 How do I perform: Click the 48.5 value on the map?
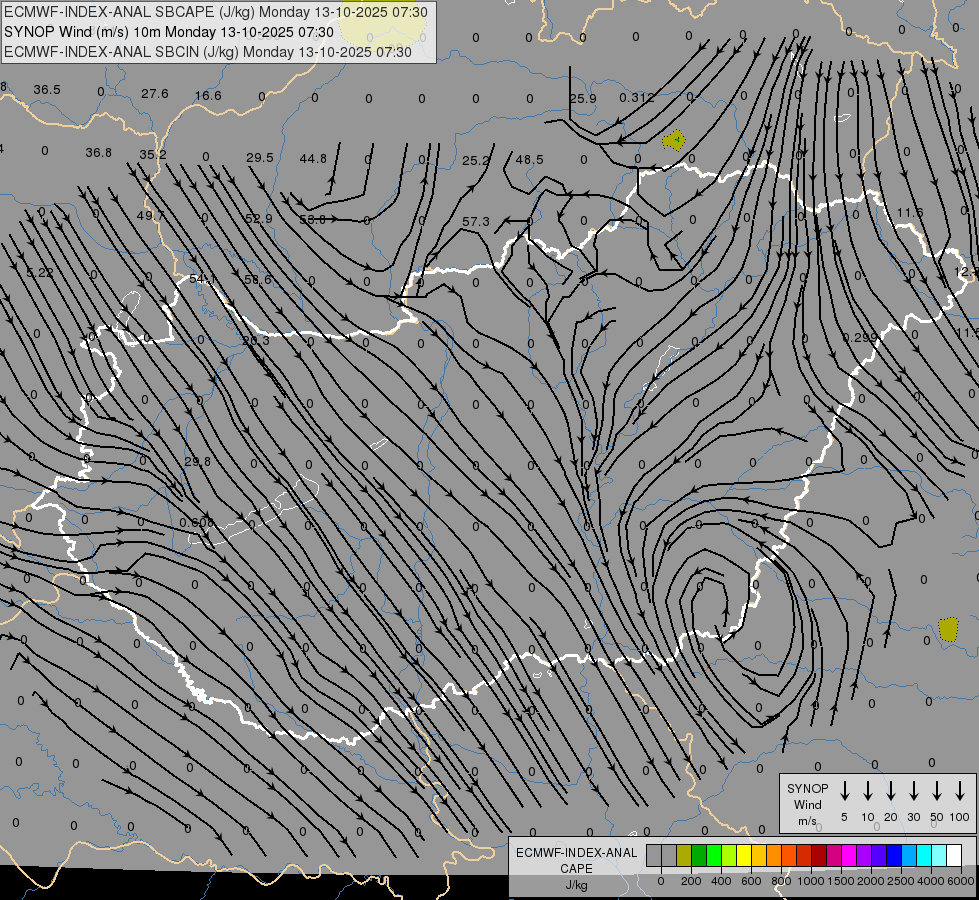tap(529, 160)
